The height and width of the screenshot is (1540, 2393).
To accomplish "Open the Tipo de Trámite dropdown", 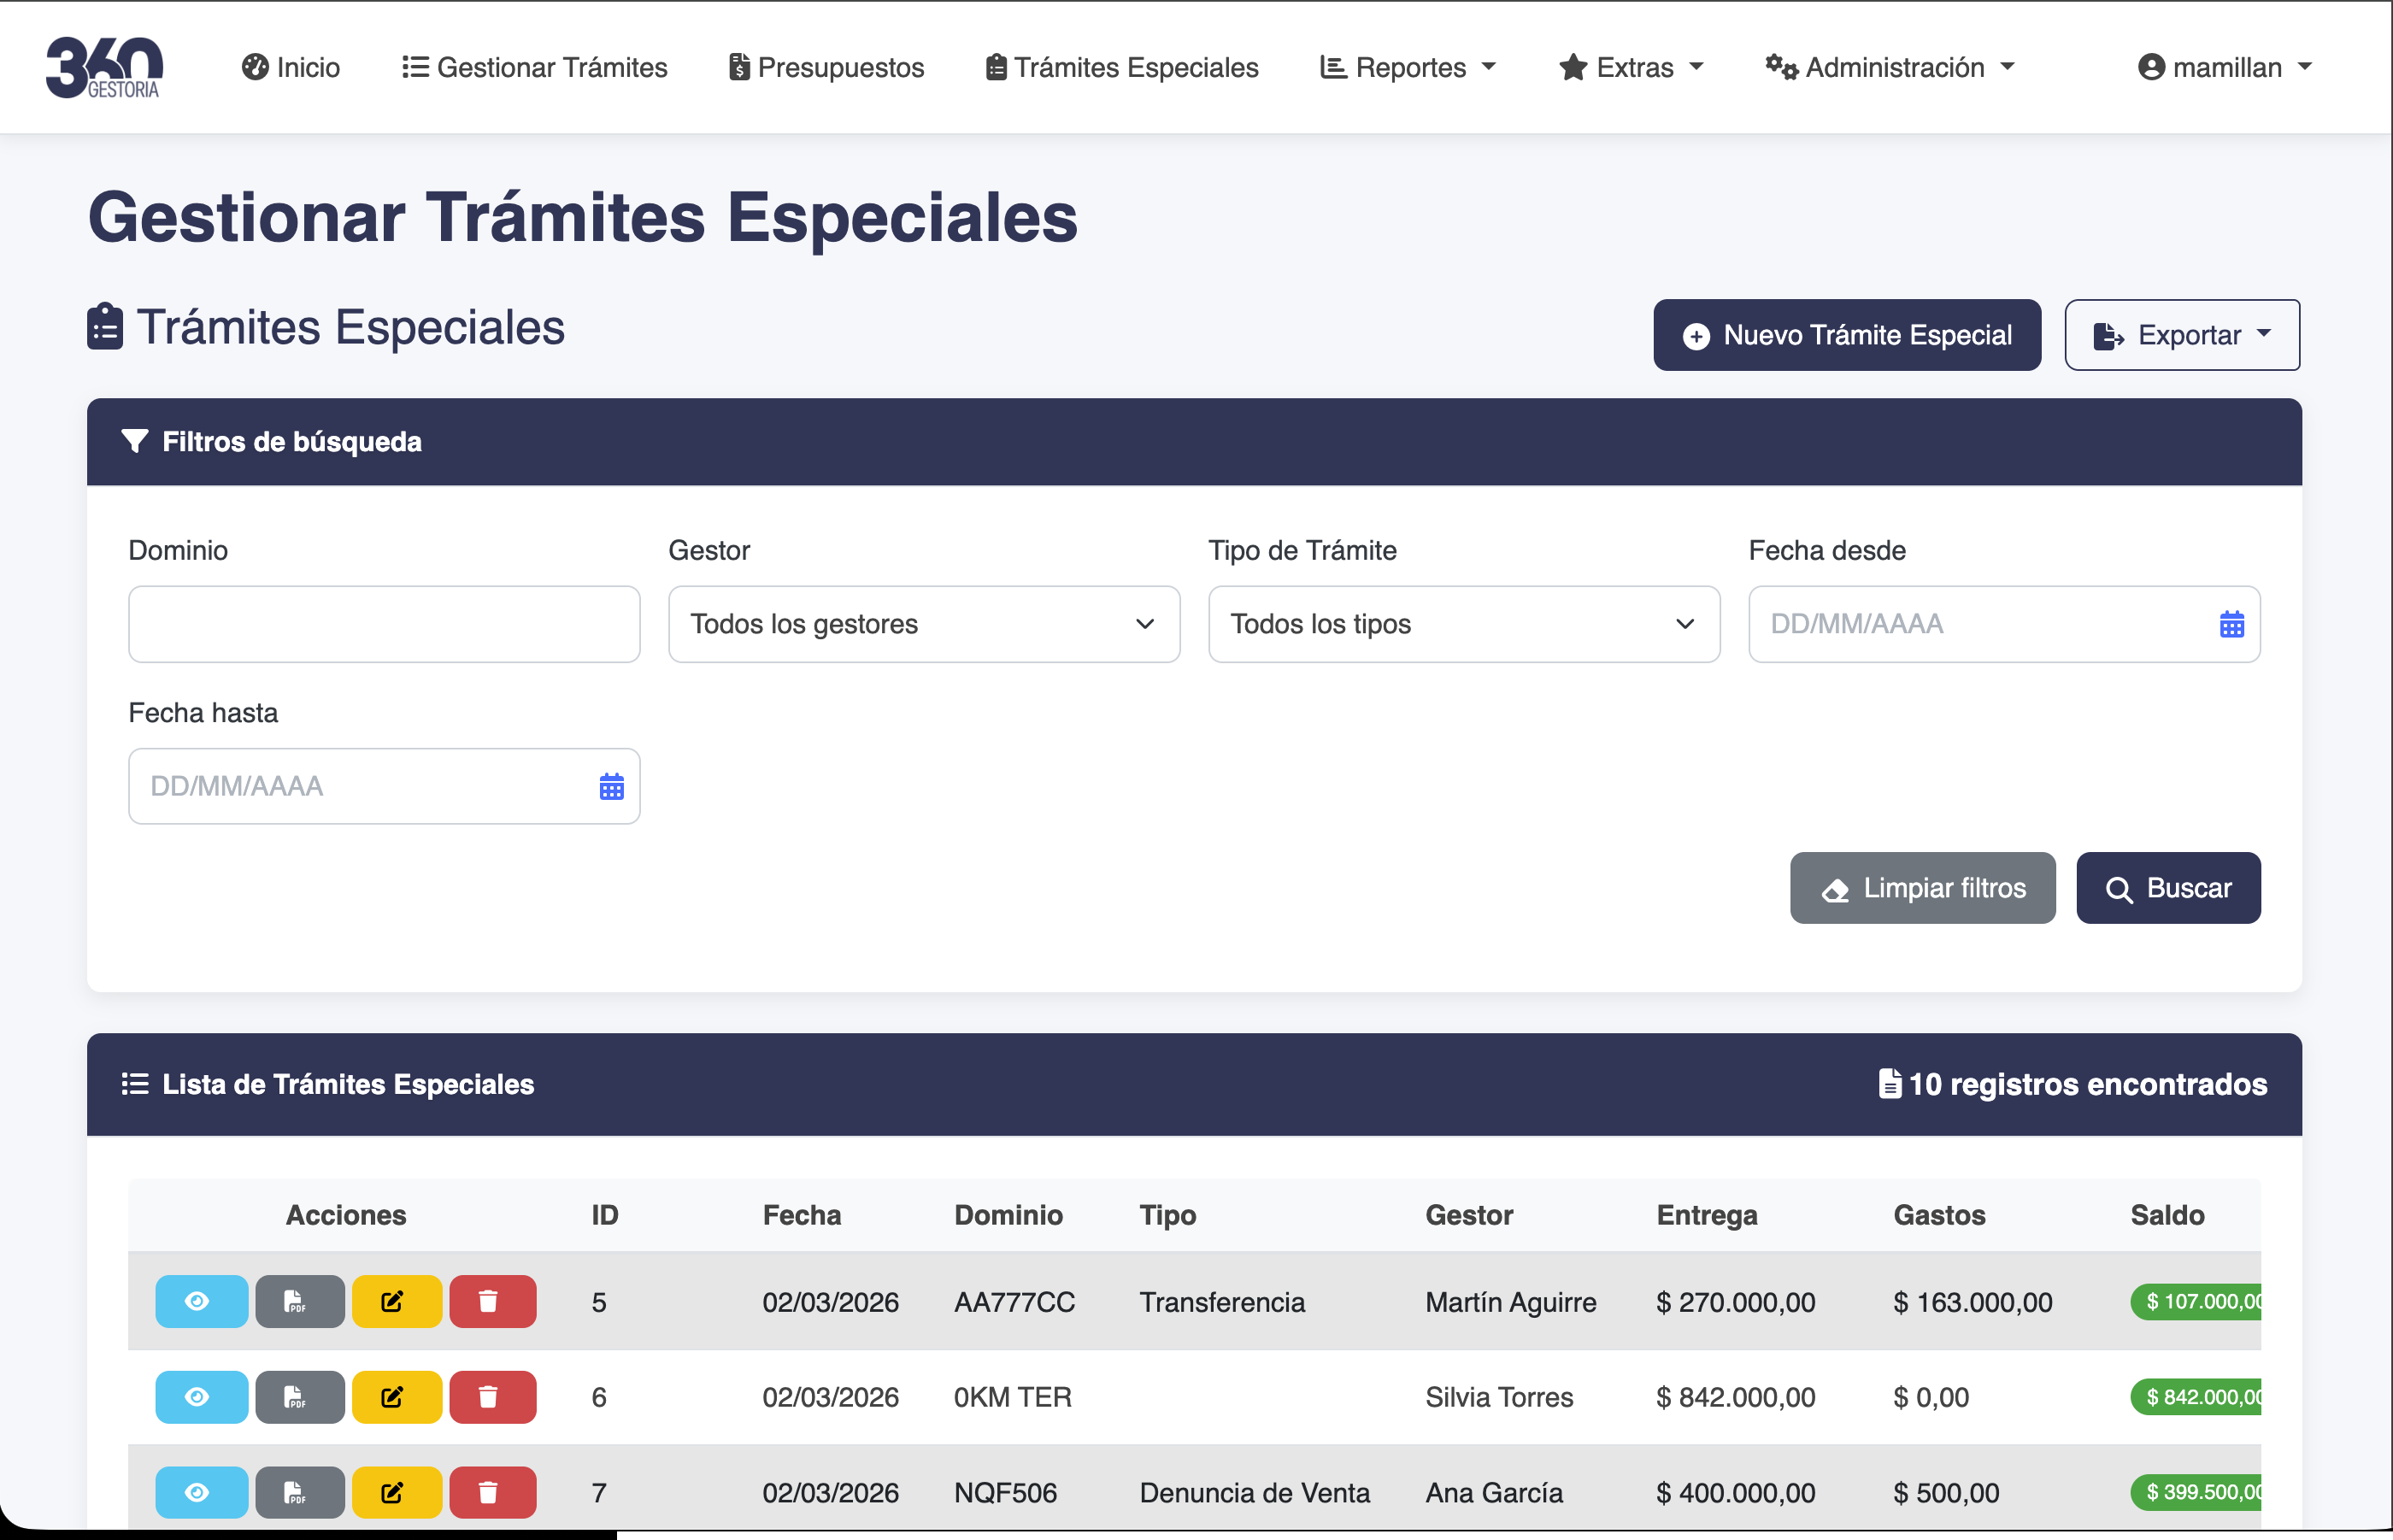I will tap(1463, 624).
